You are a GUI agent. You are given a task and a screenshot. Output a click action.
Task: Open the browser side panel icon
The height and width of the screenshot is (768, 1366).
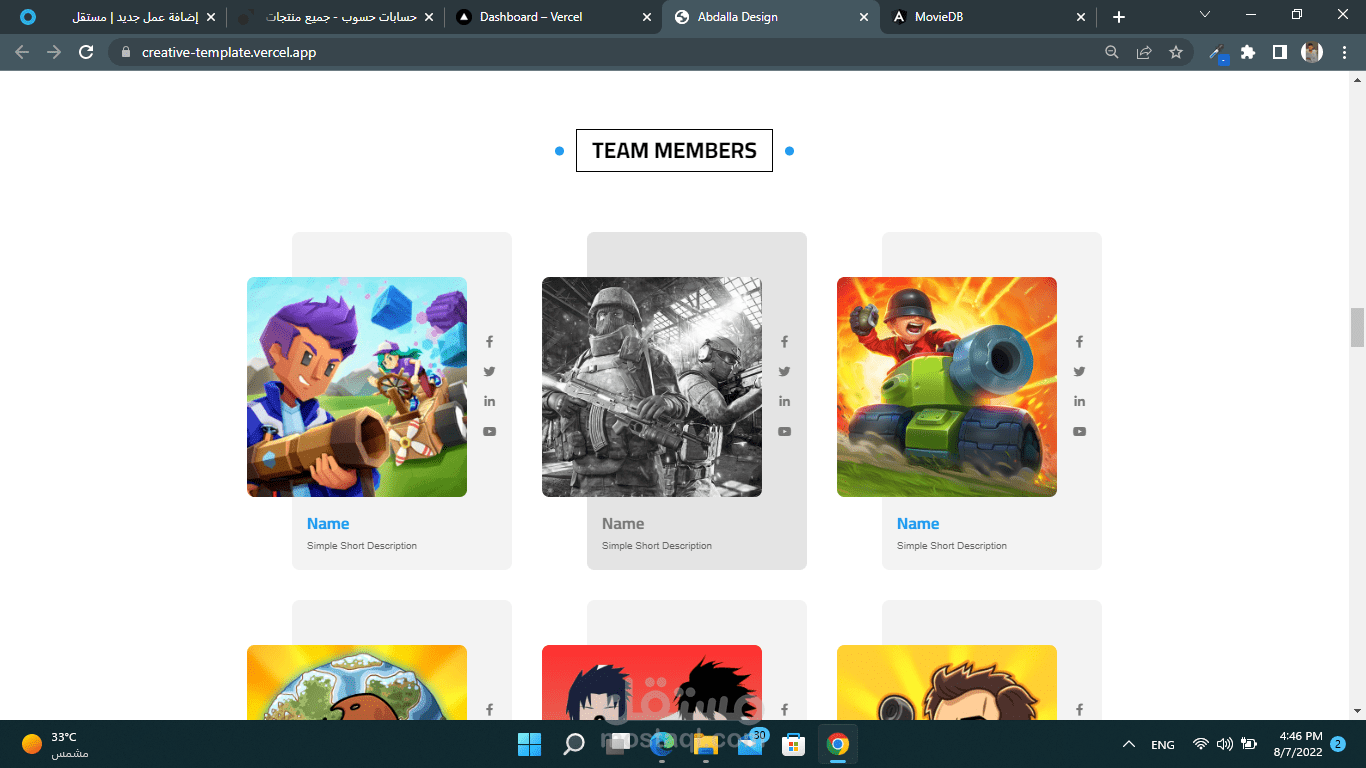click(x=1280, y=52)
